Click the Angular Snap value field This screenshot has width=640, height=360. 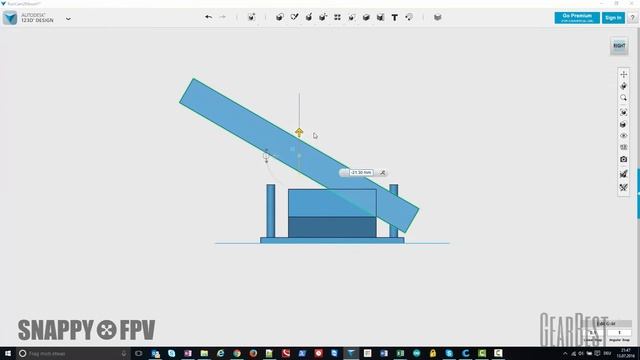click(619, 333)
